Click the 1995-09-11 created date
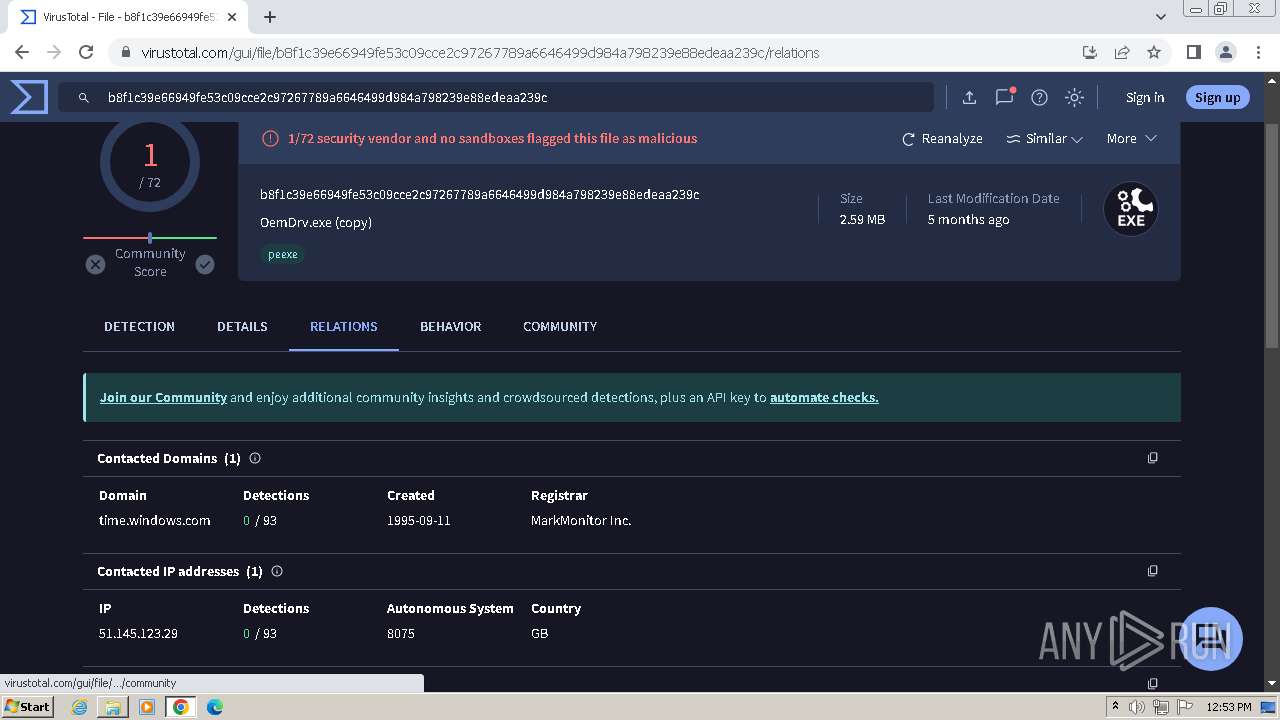Image resolution: width=1280 pixels, height=720 pixels. coord(419,520)
